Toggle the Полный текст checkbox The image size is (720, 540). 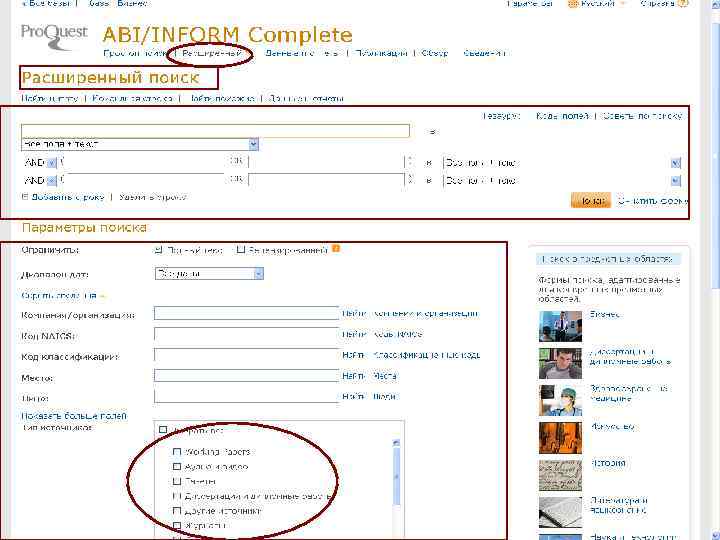[x=158, y=250]
